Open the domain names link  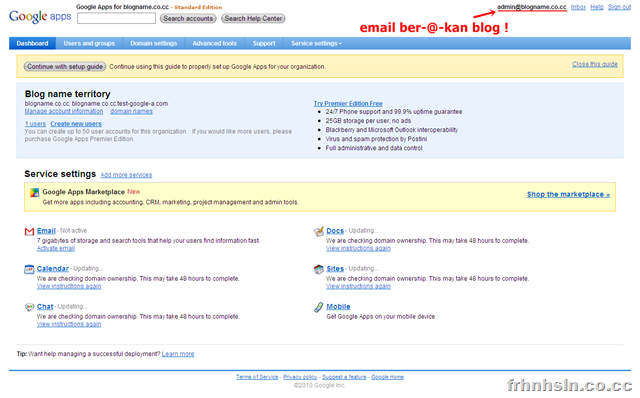coord(131,111)
